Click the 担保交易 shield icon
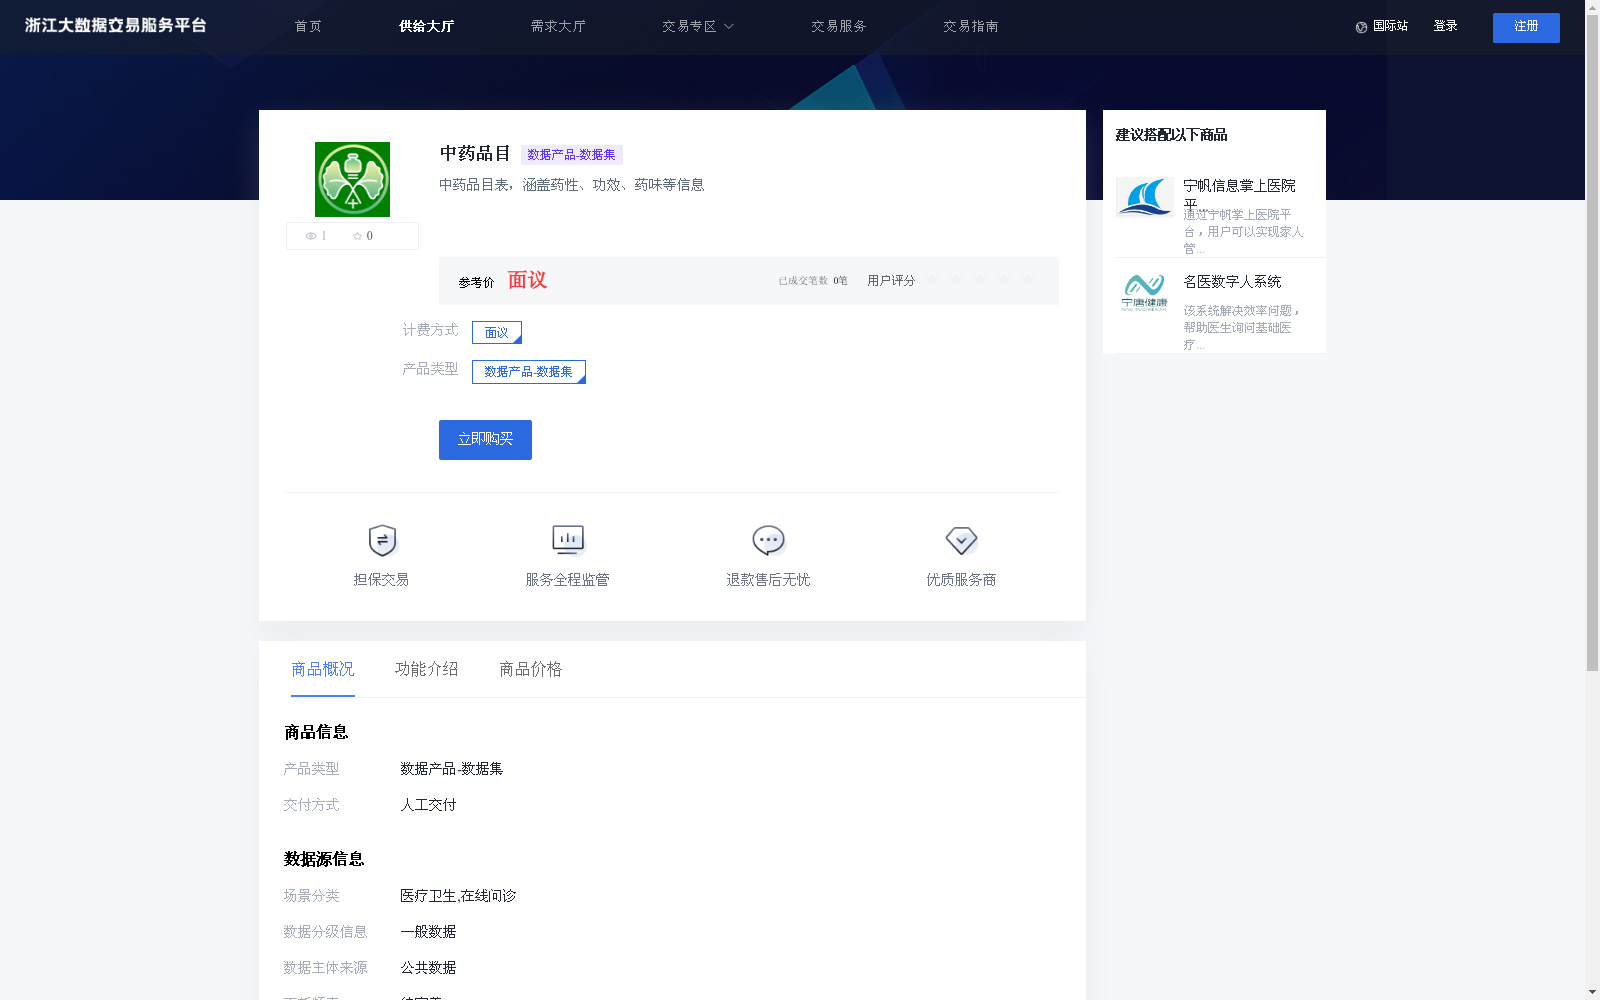 click(x=382, y=541)
